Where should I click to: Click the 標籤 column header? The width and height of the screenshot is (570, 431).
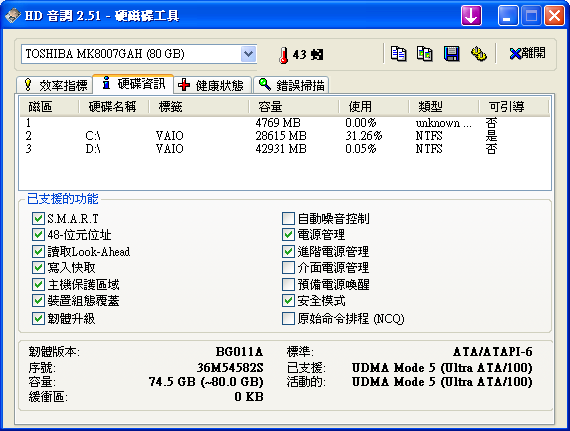(199, 107)
